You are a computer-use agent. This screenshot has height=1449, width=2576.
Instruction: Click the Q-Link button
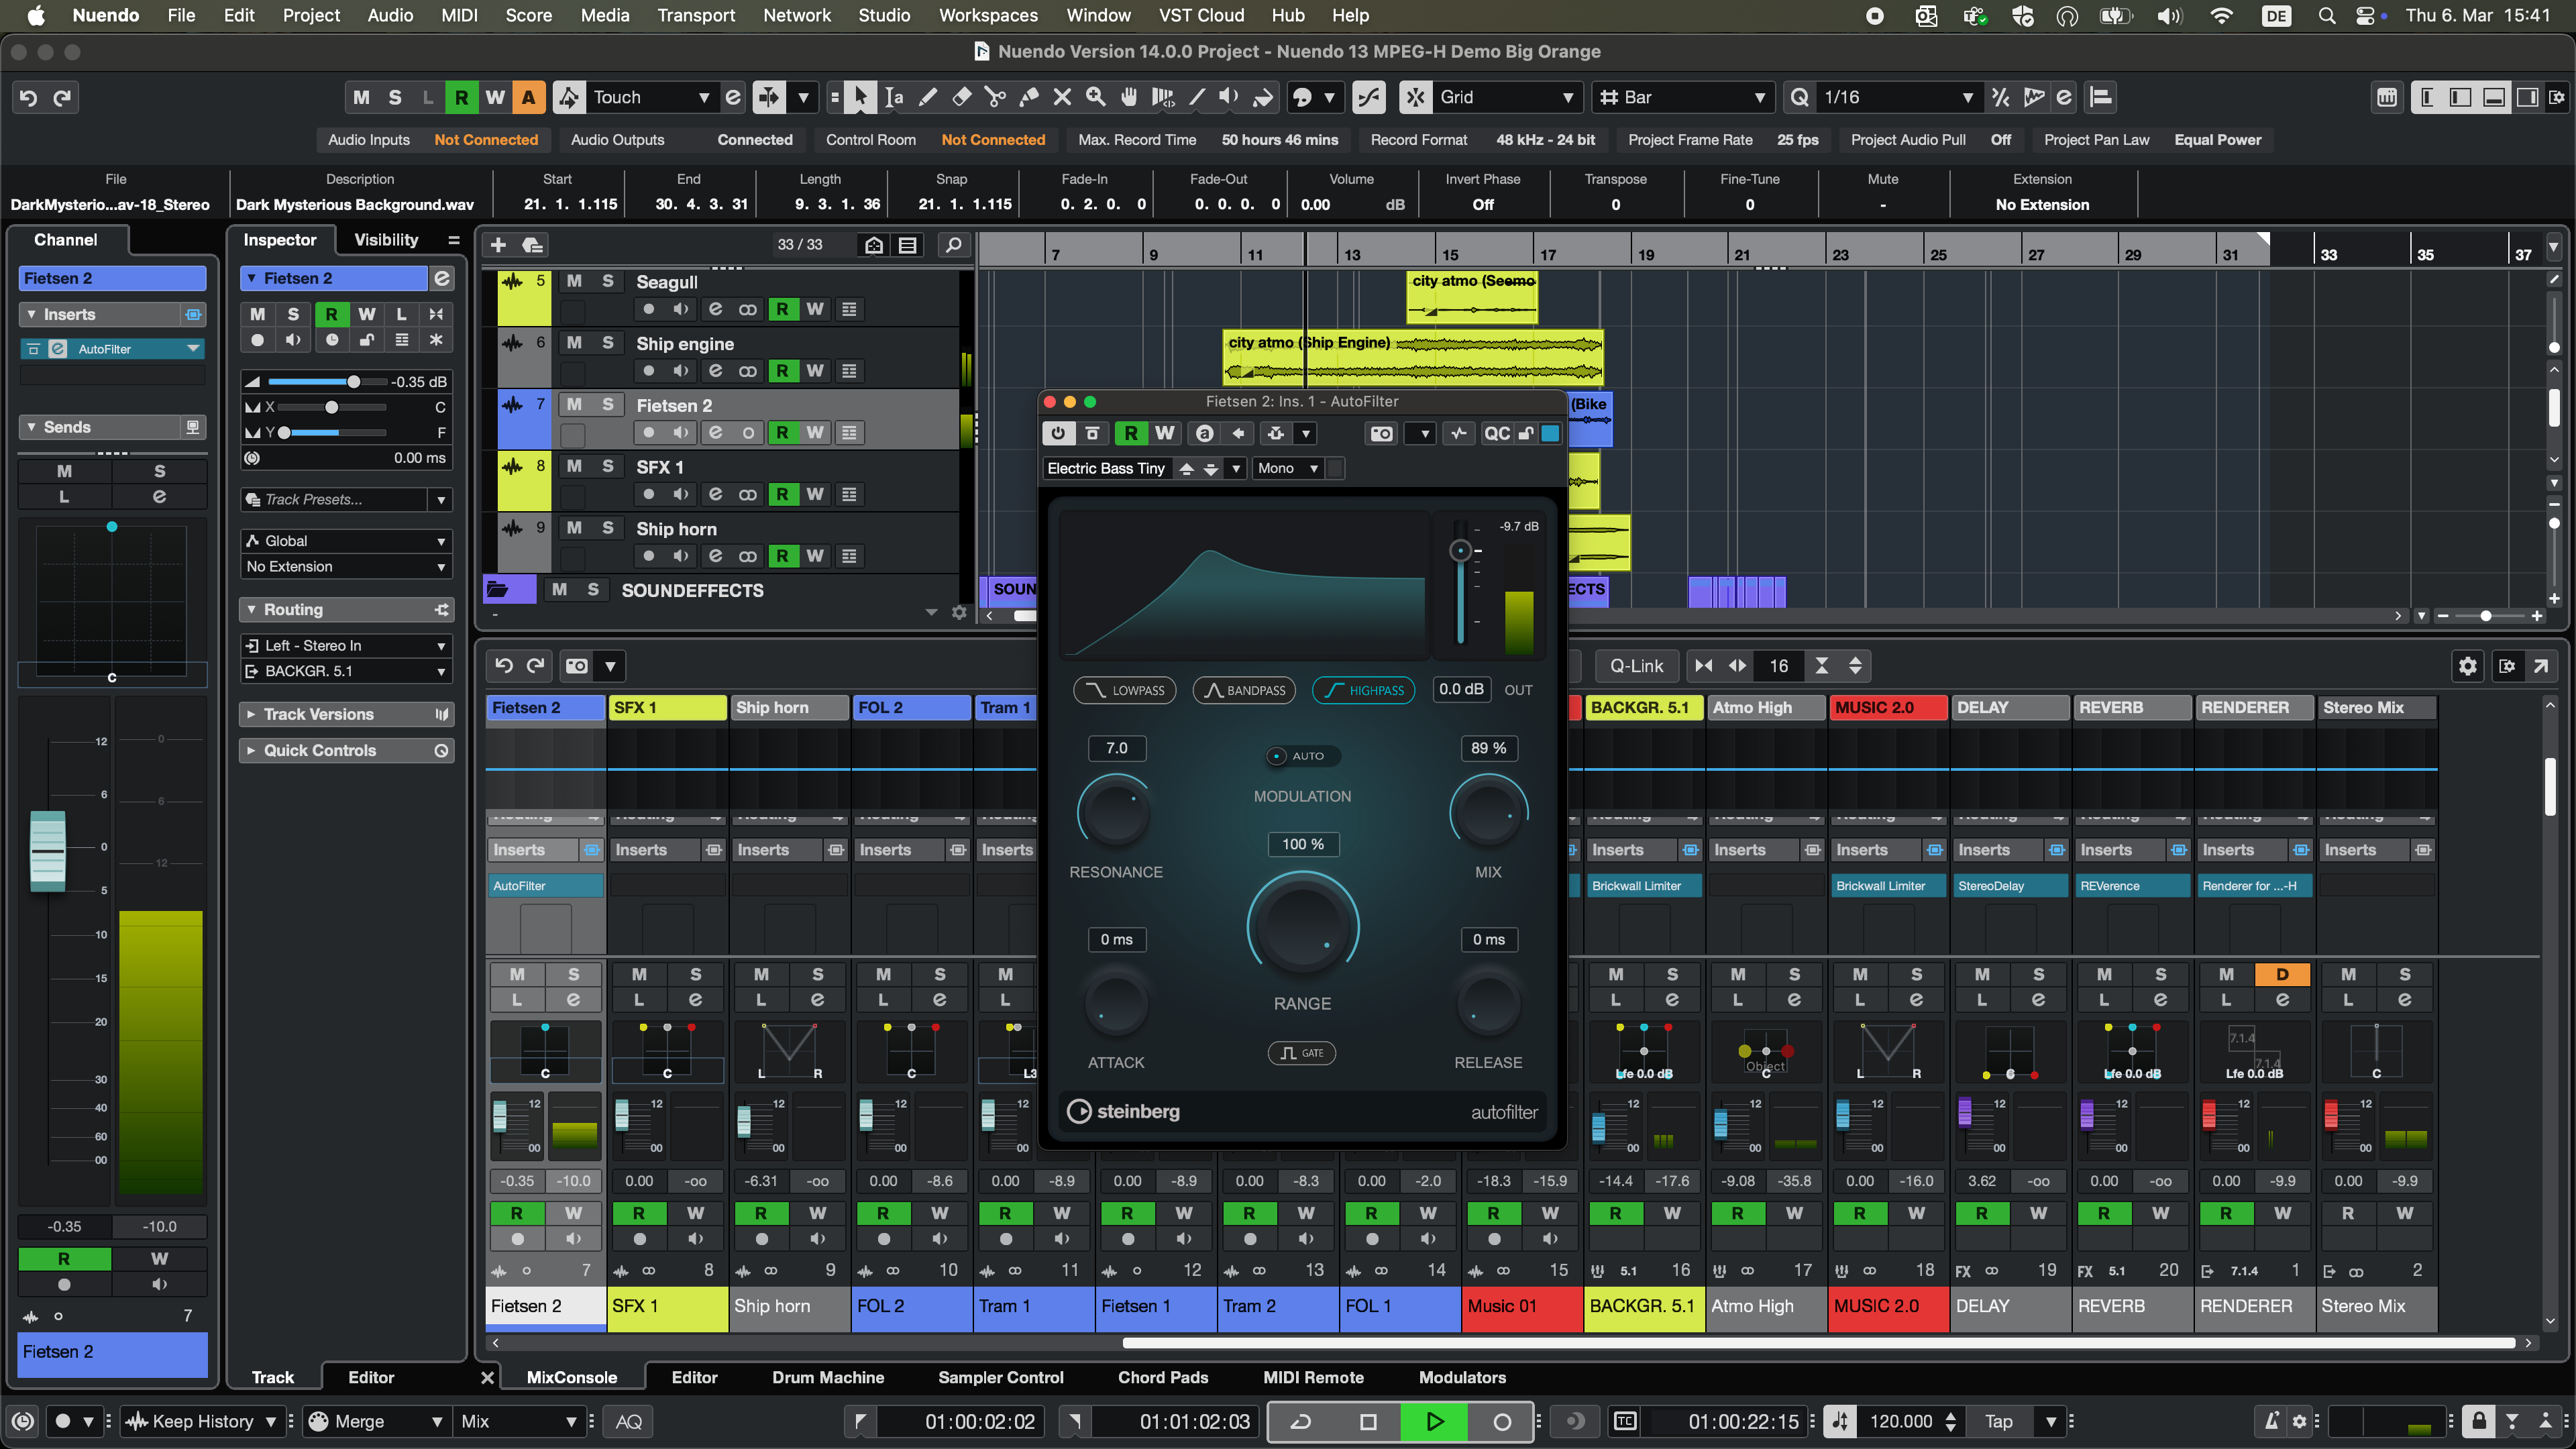tap(1636, 666)
